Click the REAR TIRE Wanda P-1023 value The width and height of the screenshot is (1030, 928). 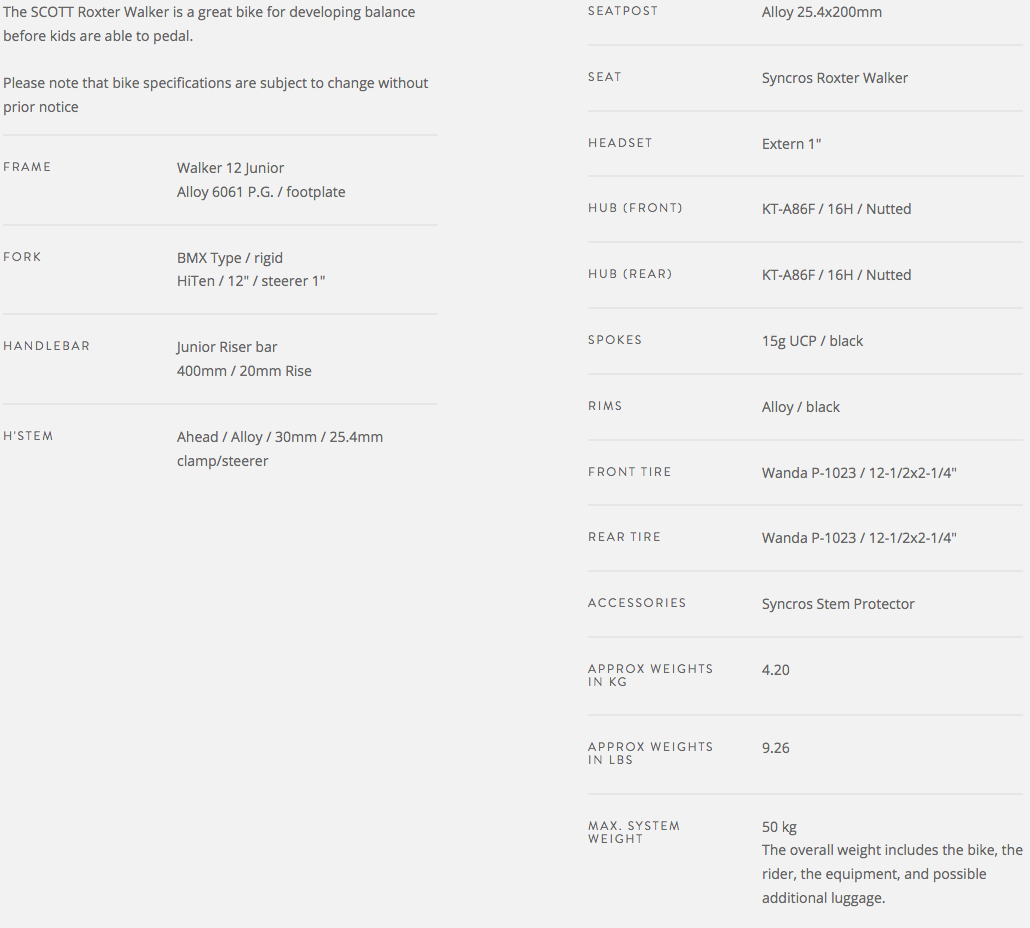tap(859, 538)
